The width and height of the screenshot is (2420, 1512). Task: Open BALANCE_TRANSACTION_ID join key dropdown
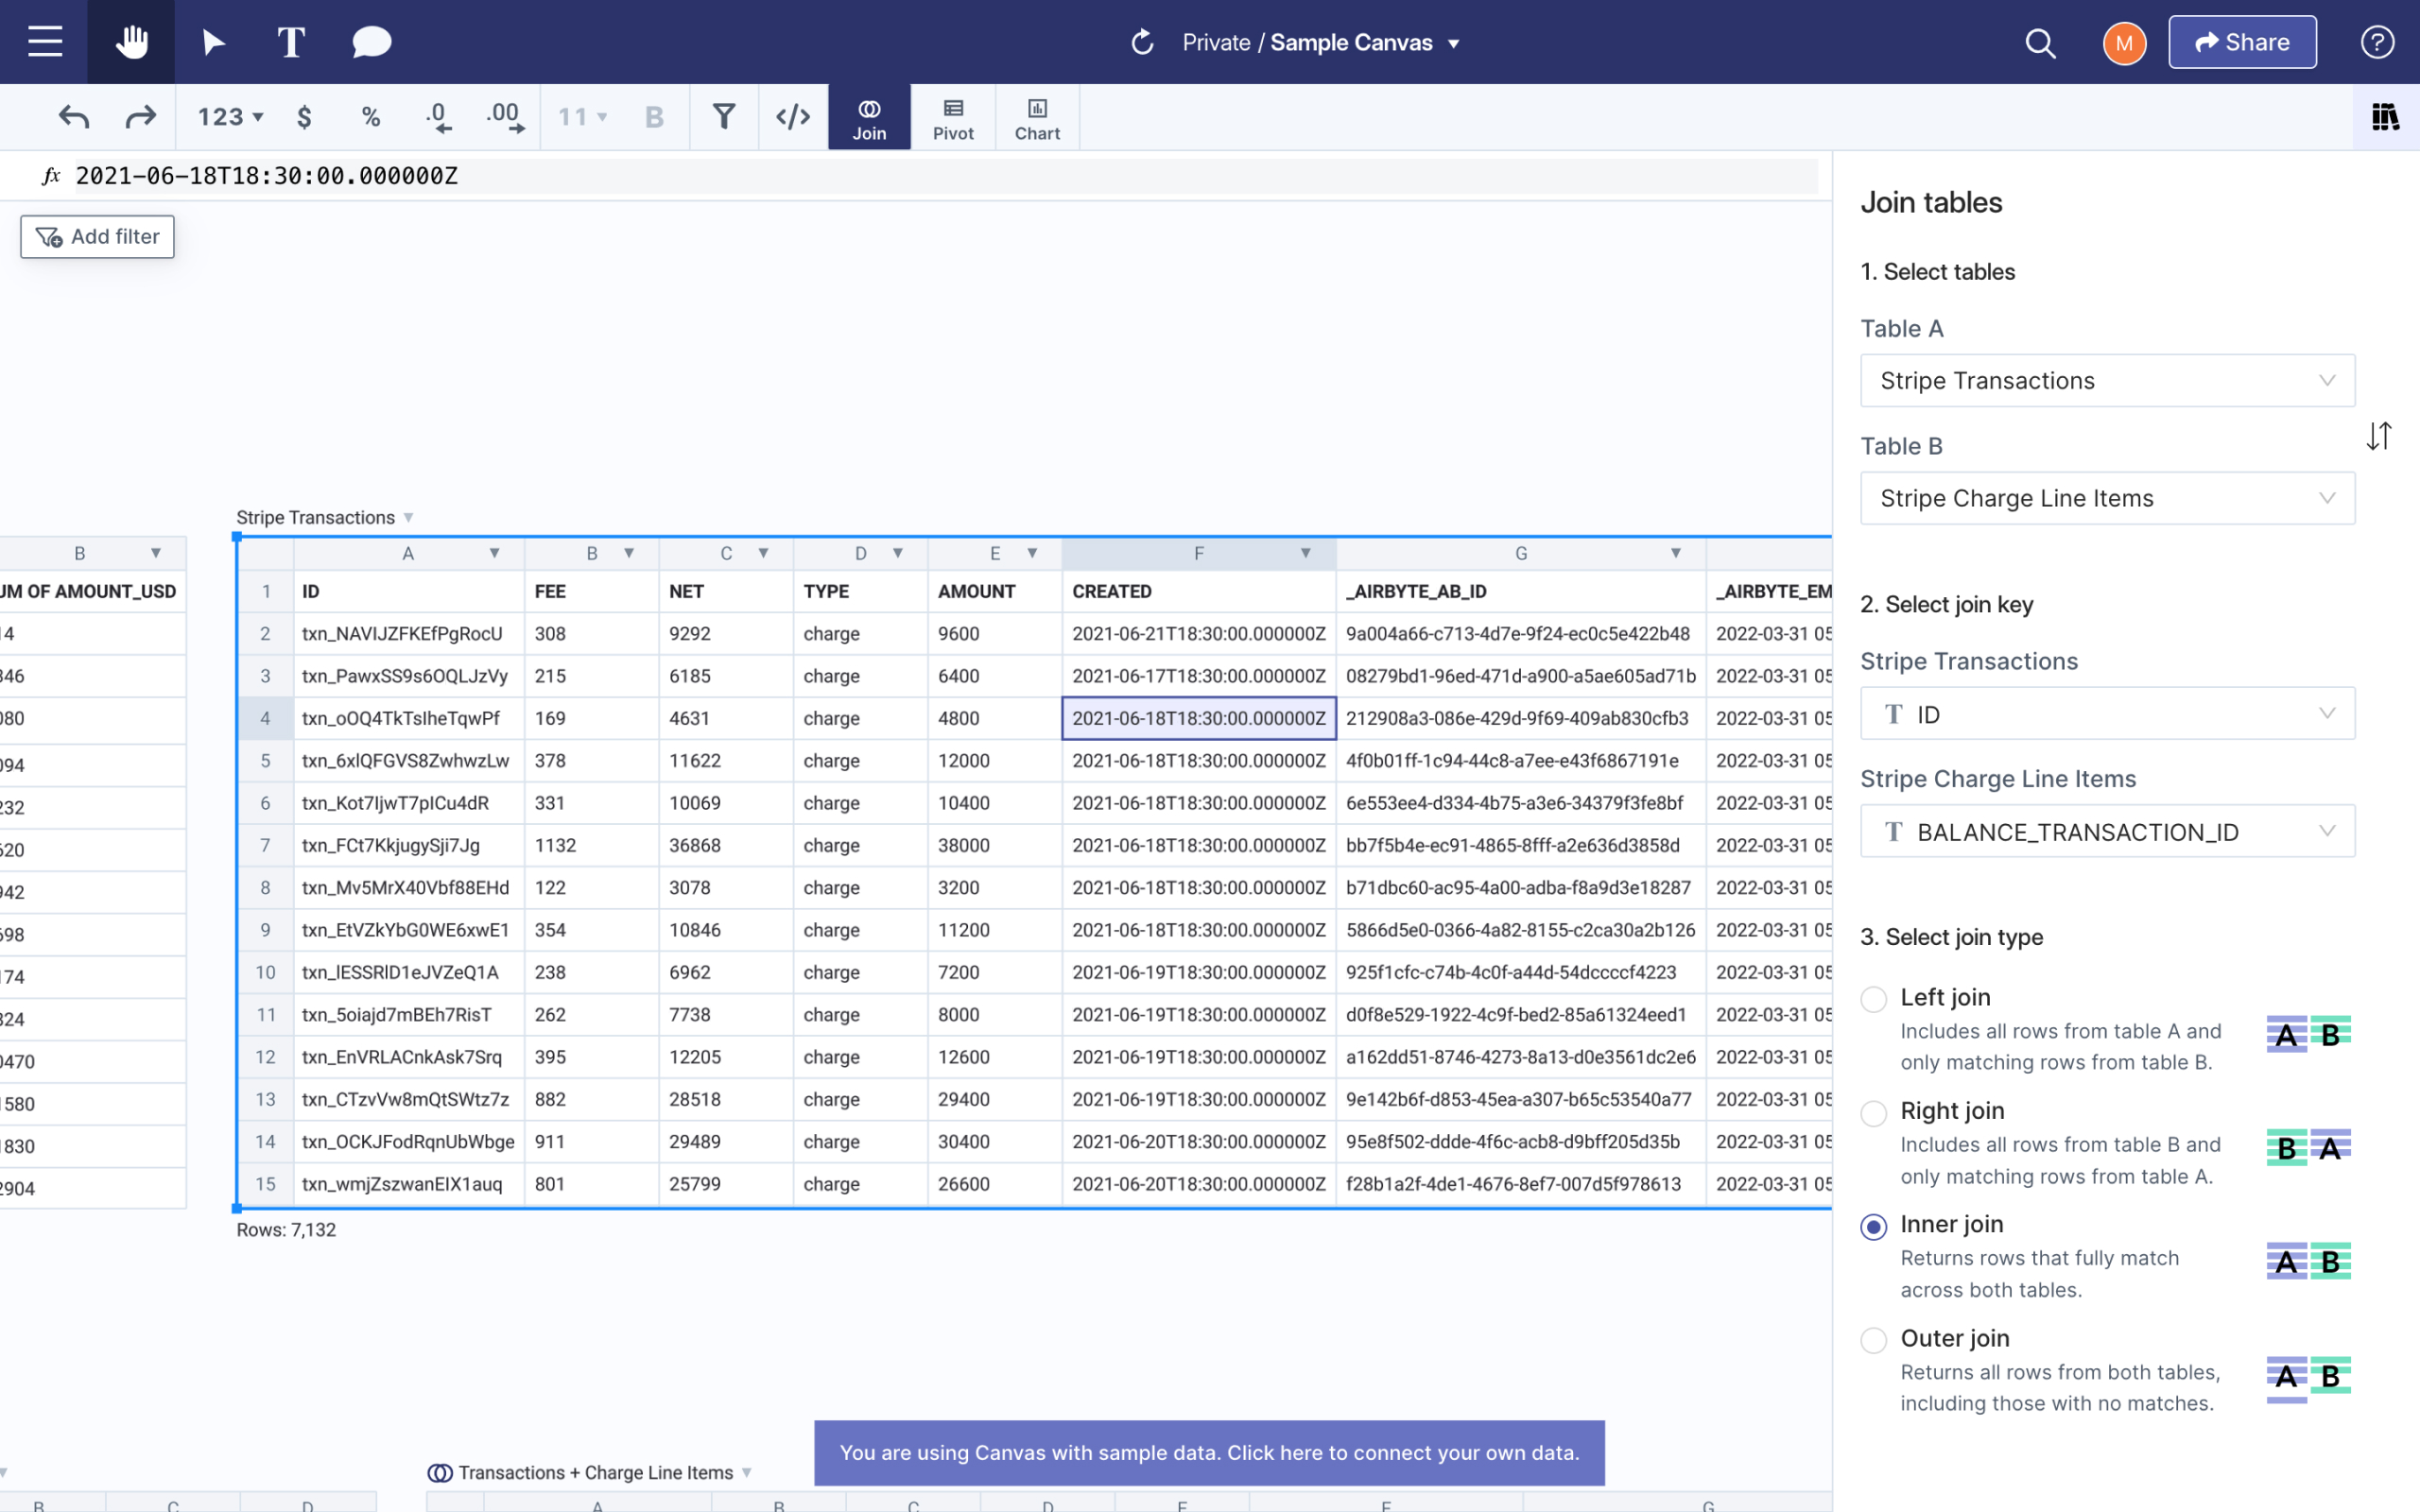click(2106, 832)
